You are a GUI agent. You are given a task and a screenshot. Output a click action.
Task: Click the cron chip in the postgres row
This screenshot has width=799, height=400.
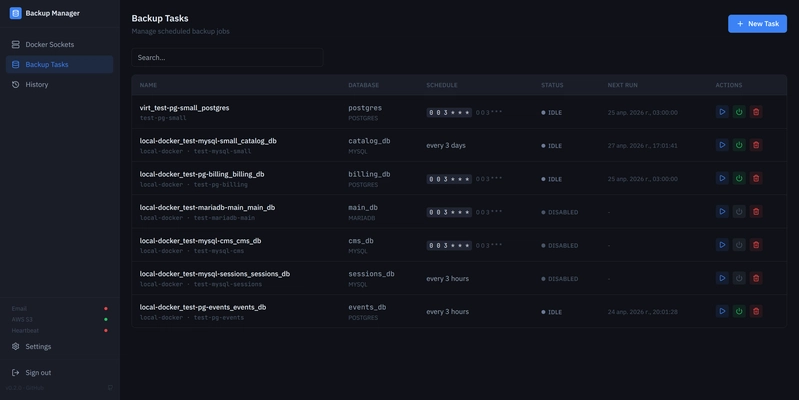coord(449,112)
